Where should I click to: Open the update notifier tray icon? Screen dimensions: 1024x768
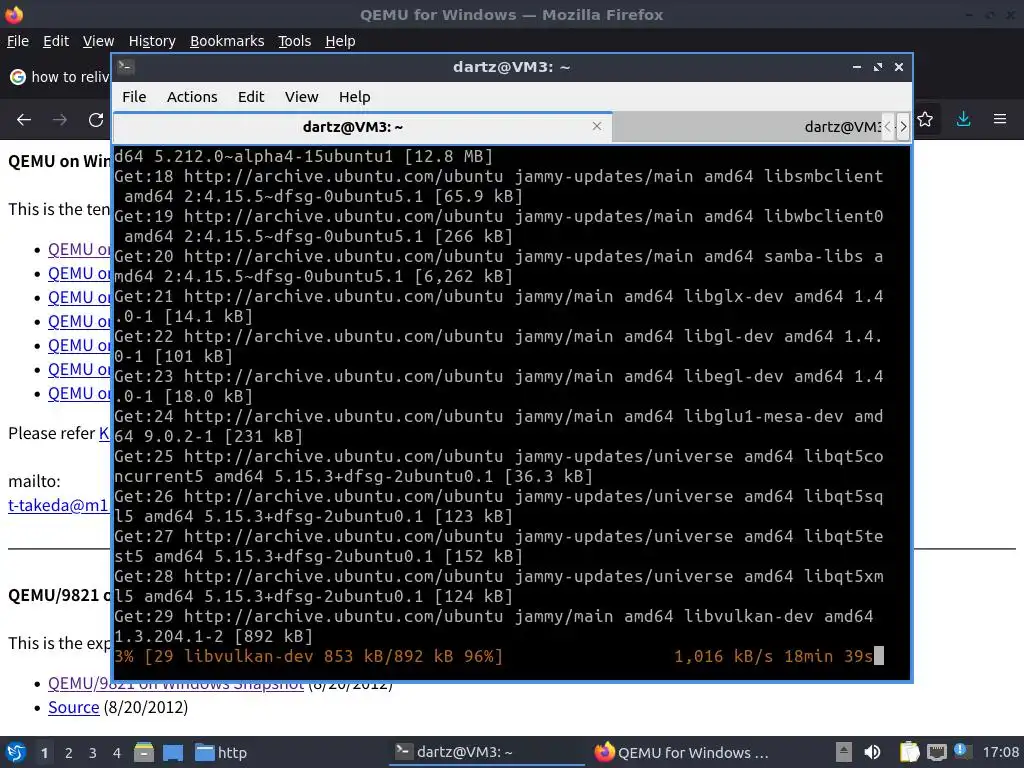click(x=961, y=751)
